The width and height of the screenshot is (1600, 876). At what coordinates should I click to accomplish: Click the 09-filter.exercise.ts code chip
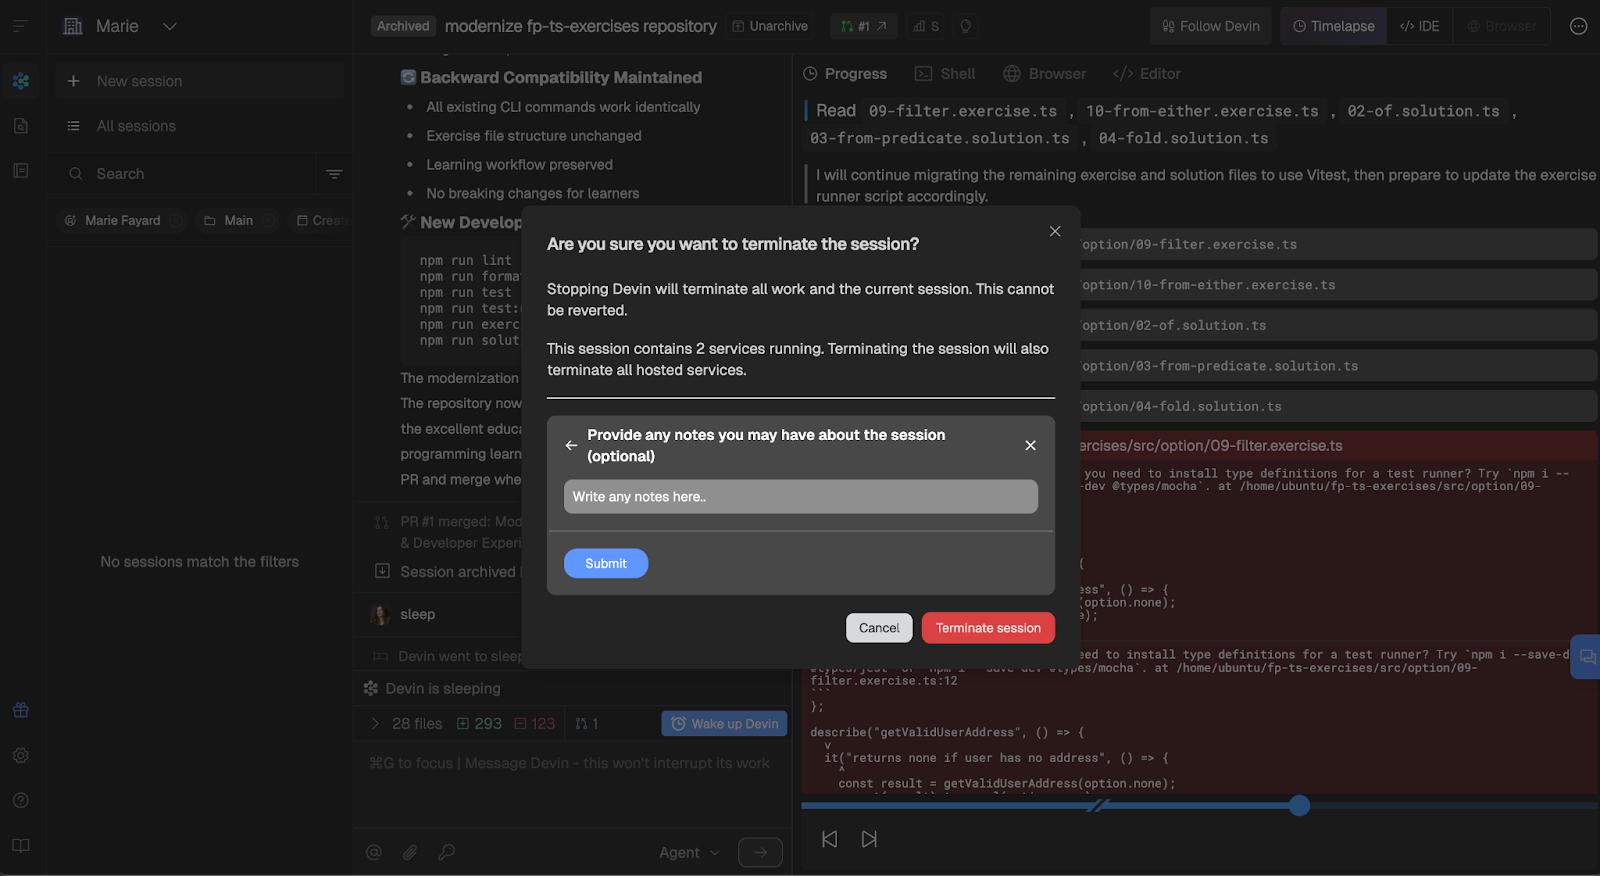(x=962, y=111)
